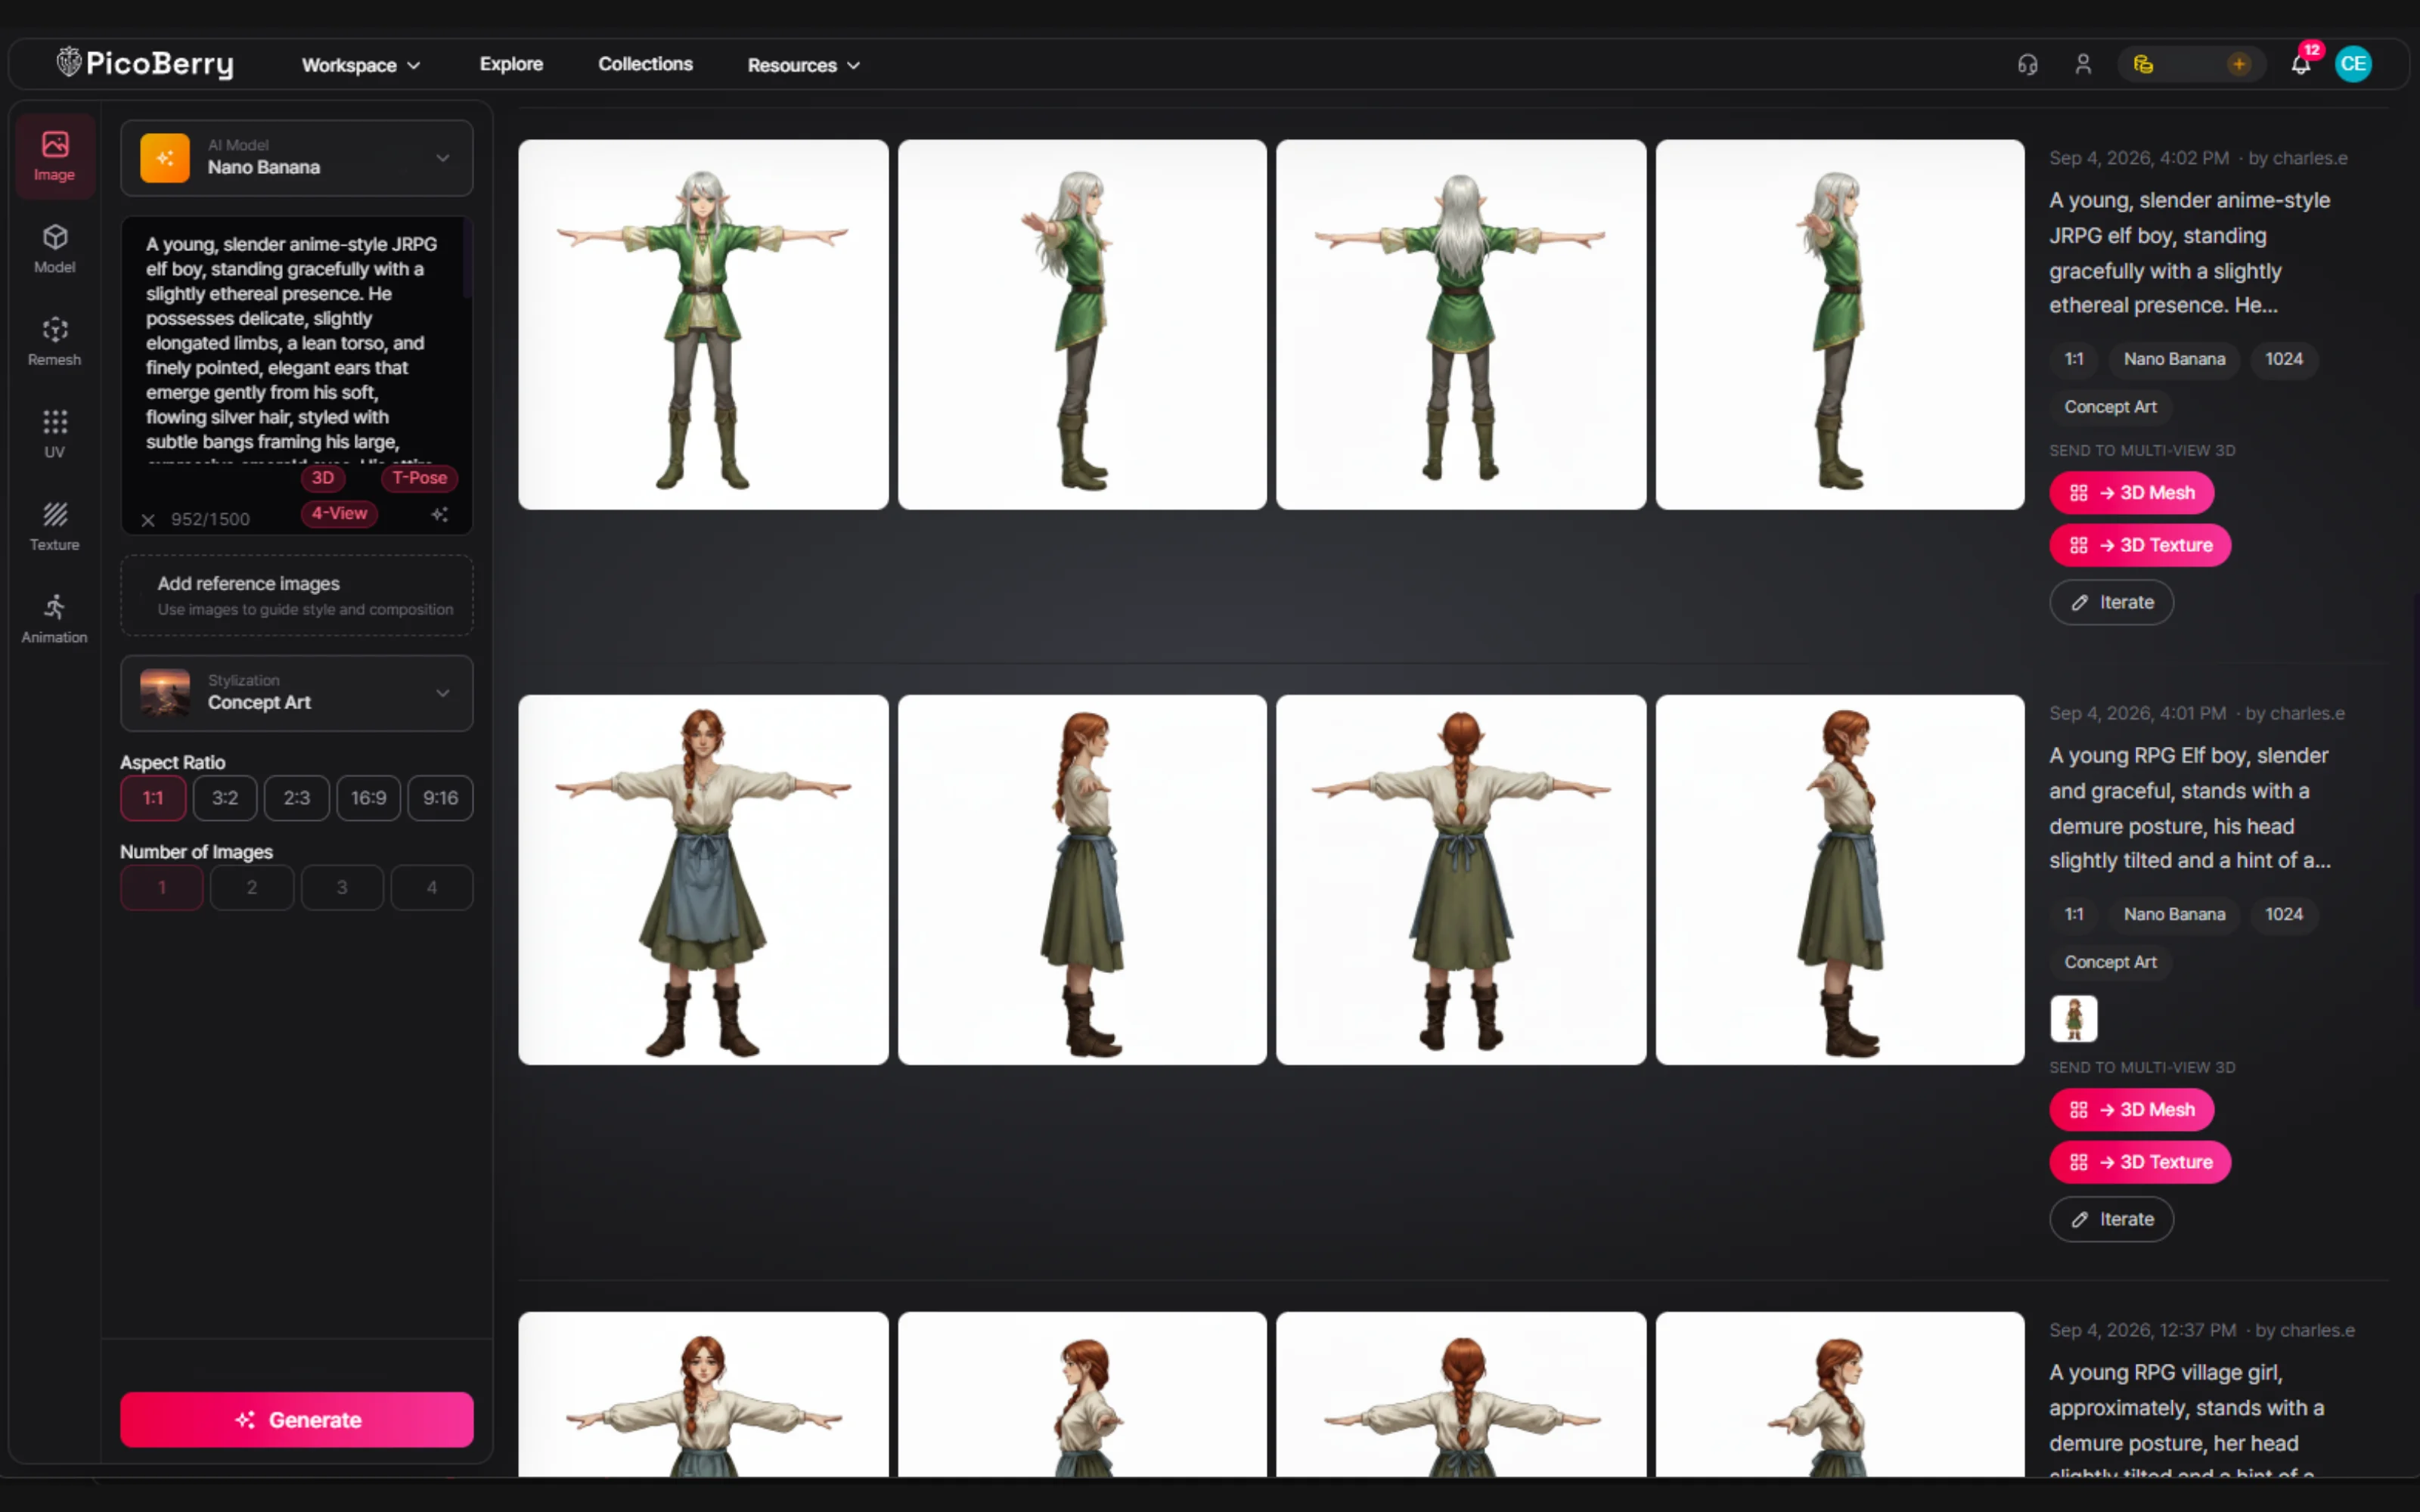Open the Explore page
2420x1512 pixels.
pos(511,64)
